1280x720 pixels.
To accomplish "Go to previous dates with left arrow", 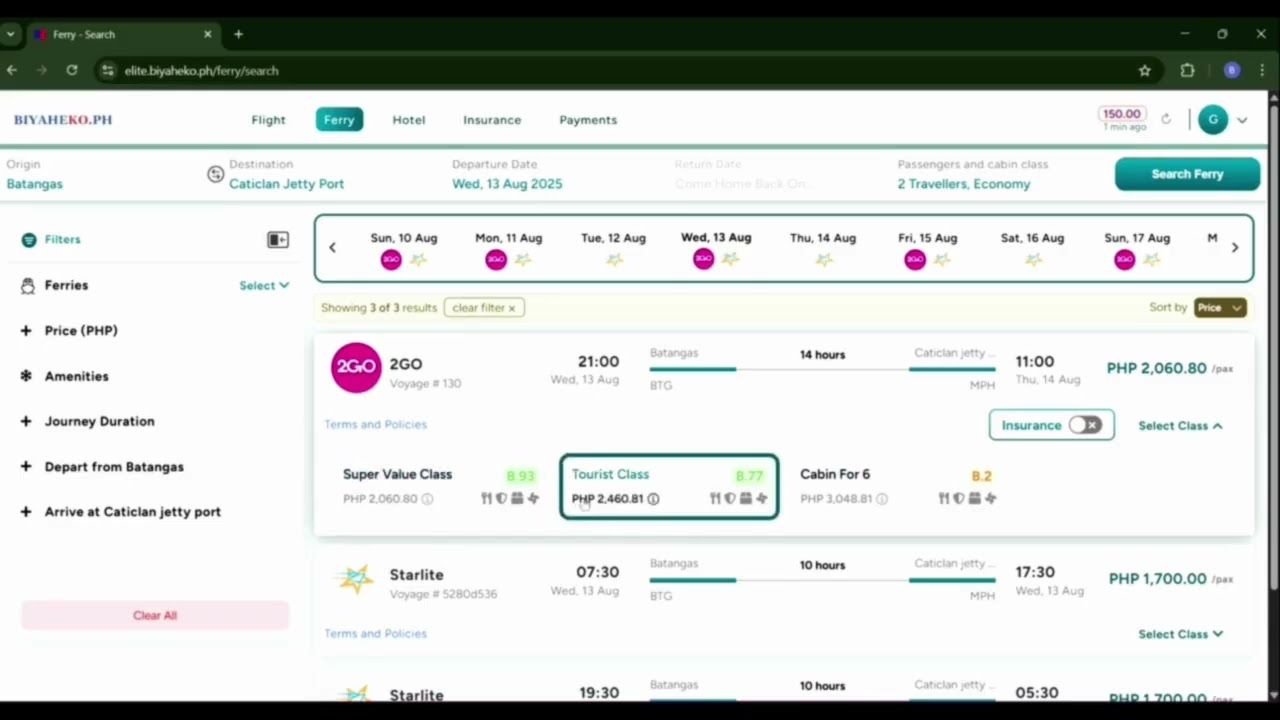I will 333,247.
